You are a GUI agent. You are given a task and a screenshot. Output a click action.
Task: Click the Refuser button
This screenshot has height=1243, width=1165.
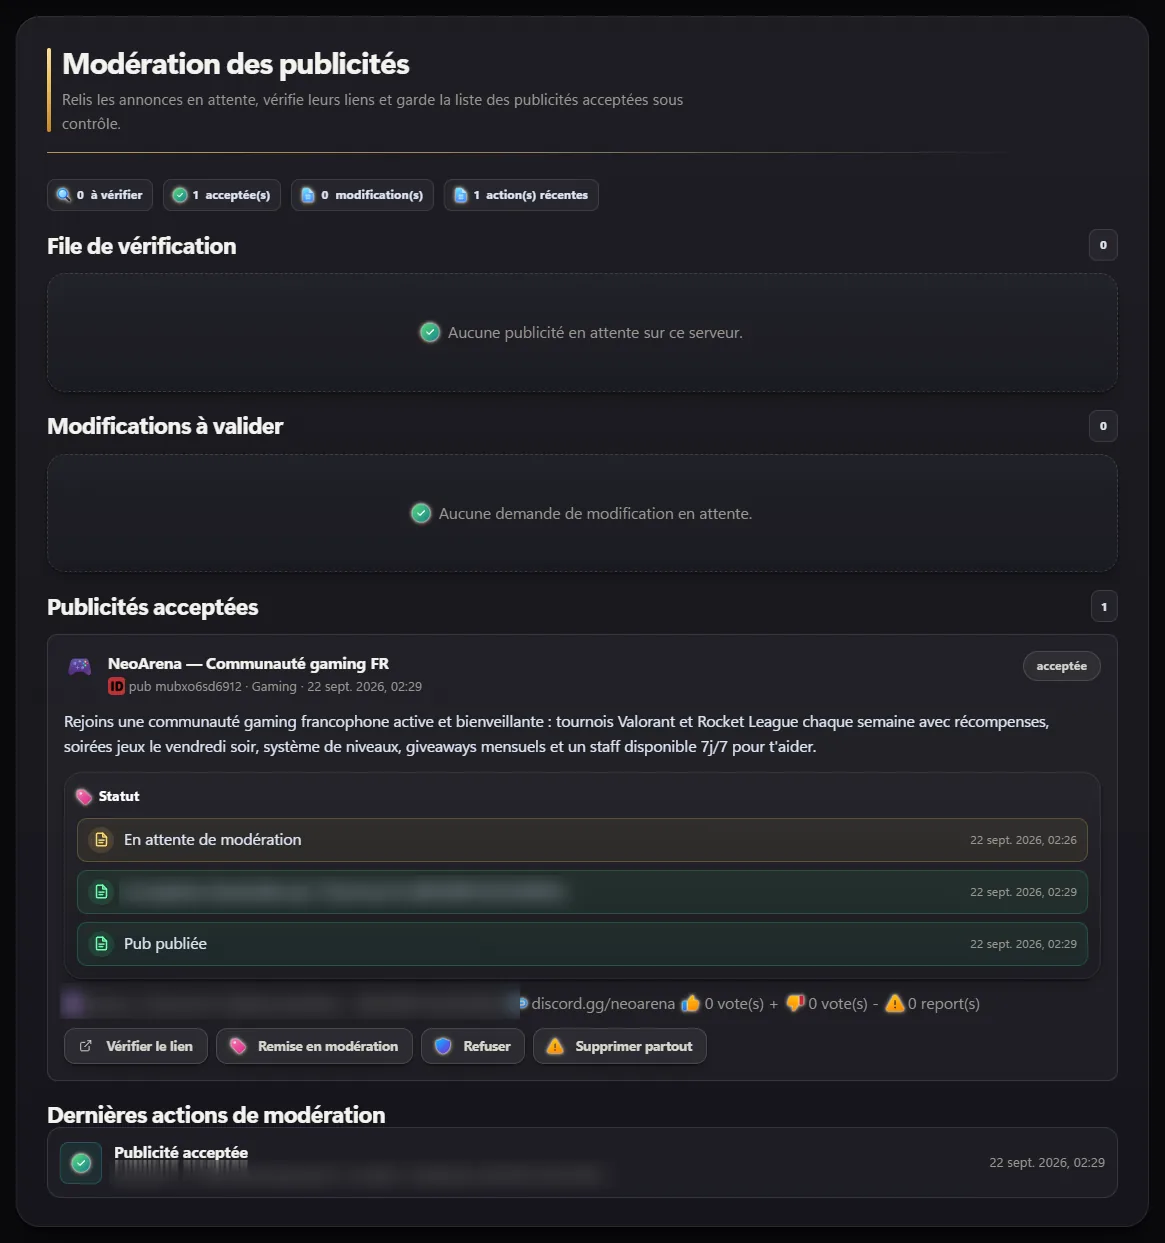tap(473, 1046)
